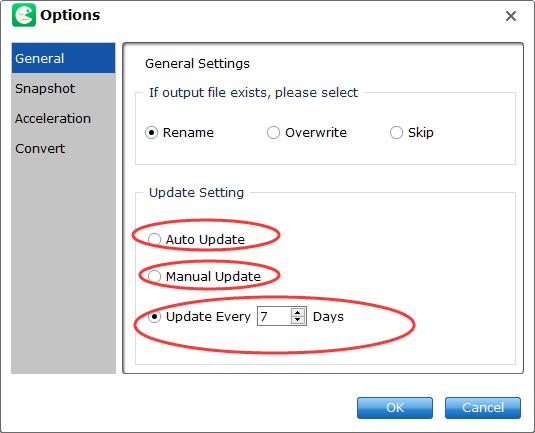Click the days number input field
This screenshot has height=433, width=535.
point(274,316)
